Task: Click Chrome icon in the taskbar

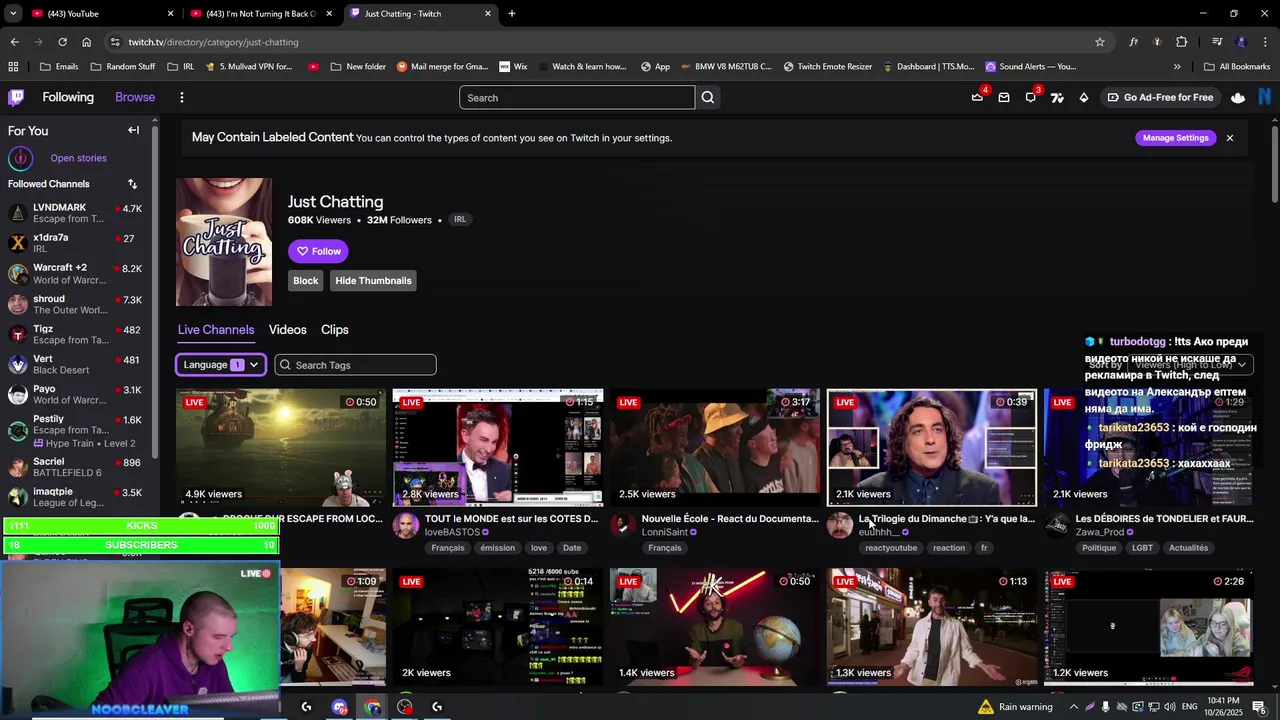Action: (x=372, y=707)
